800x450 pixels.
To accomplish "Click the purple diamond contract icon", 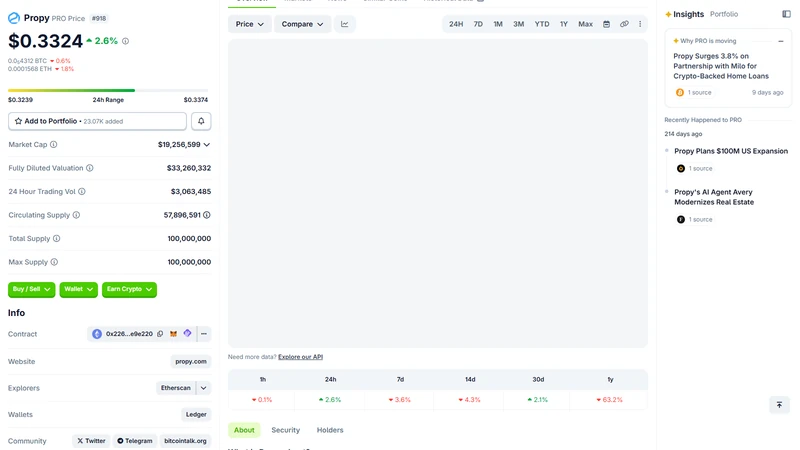I will coord(187,333).
